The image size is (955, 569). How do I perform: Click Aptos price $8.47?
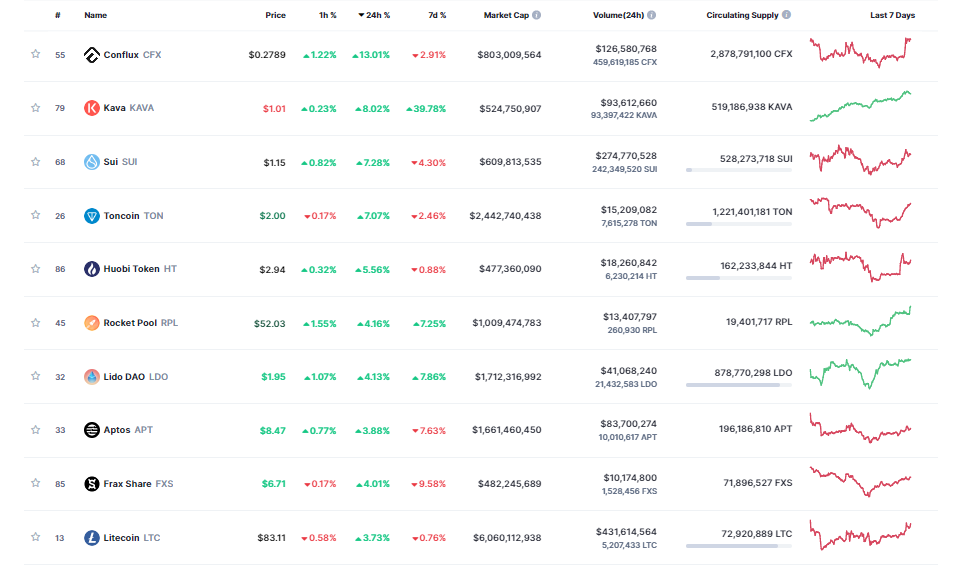coord(272,431)
